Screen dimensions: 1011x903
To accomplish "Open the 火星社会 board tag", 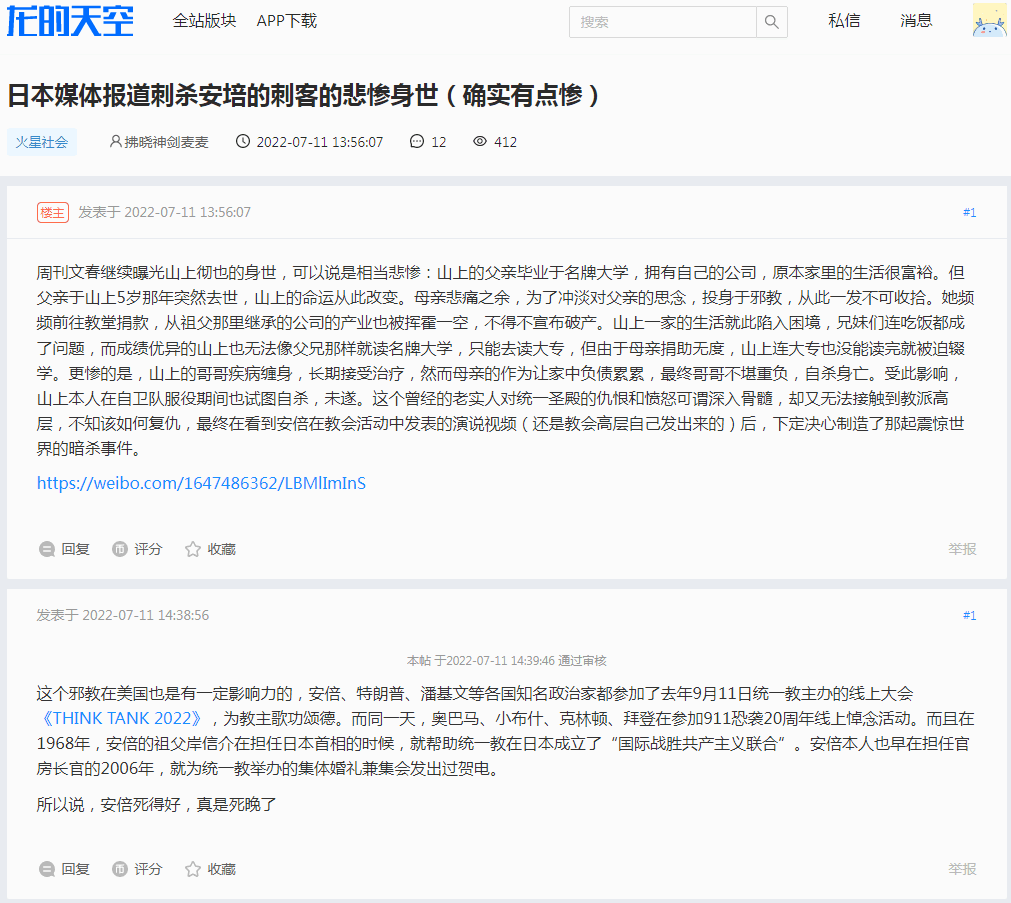I will (x=42, y=142).
